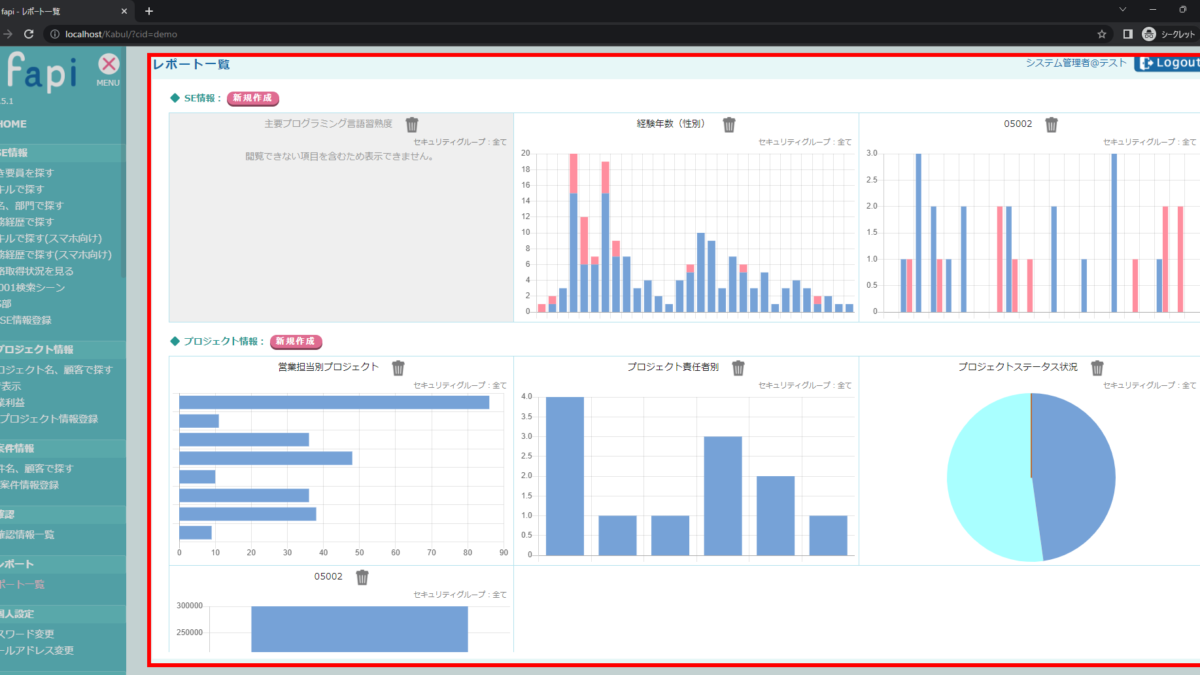Image resolution: width=1200 pixels, height=675 pixels.
Task: Open the browser side panel icon
Action: point(1127,34)
